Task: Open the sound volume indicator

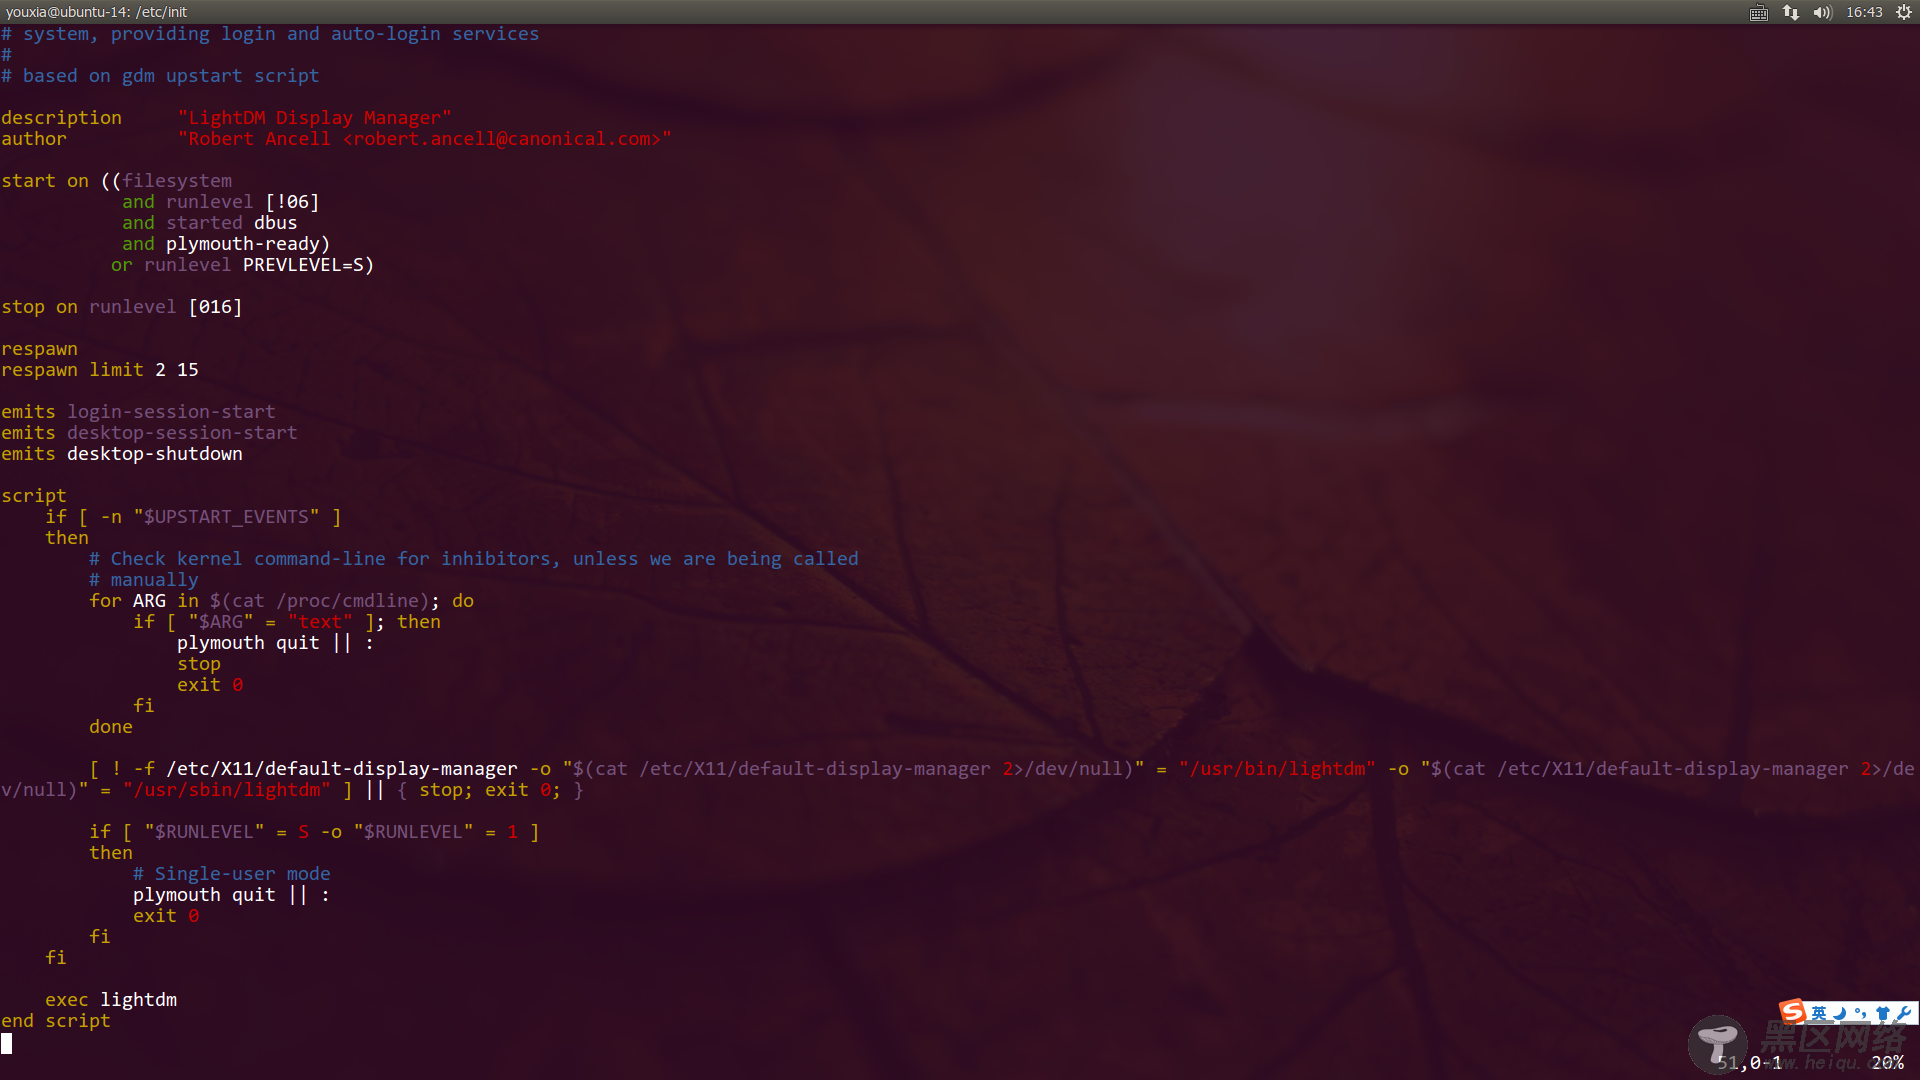Action: [1822, 13]
